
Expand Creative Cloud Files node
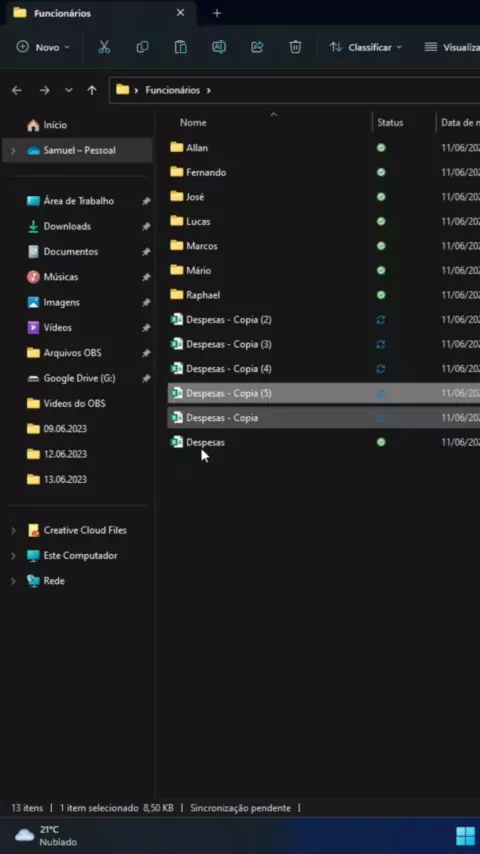[13, 530]
